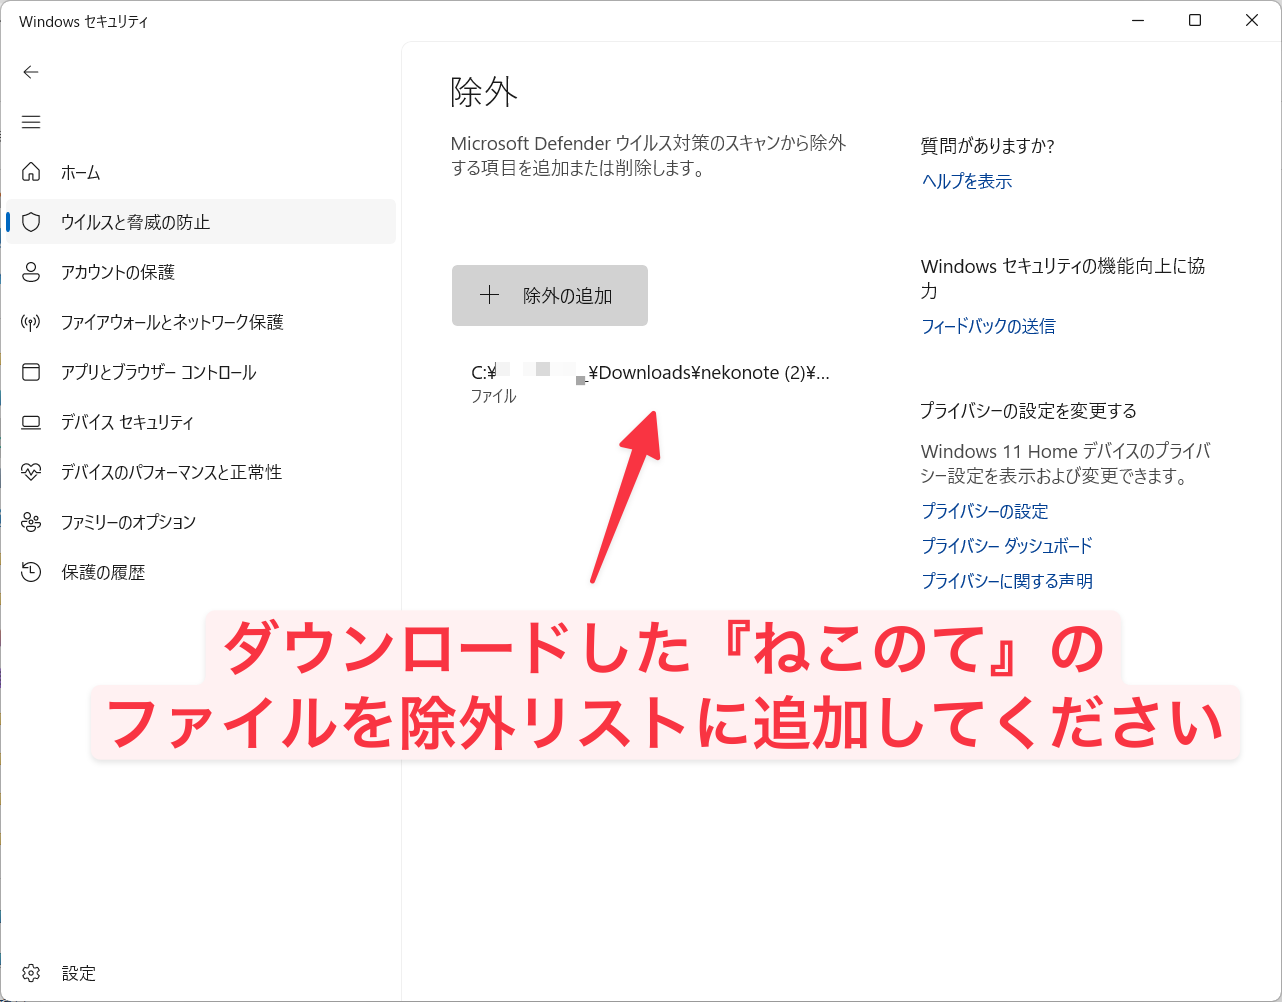Screen dimensions: 1282x1002
Task: Open ファミリーのオプション section
Action: [x=200, y=522]
